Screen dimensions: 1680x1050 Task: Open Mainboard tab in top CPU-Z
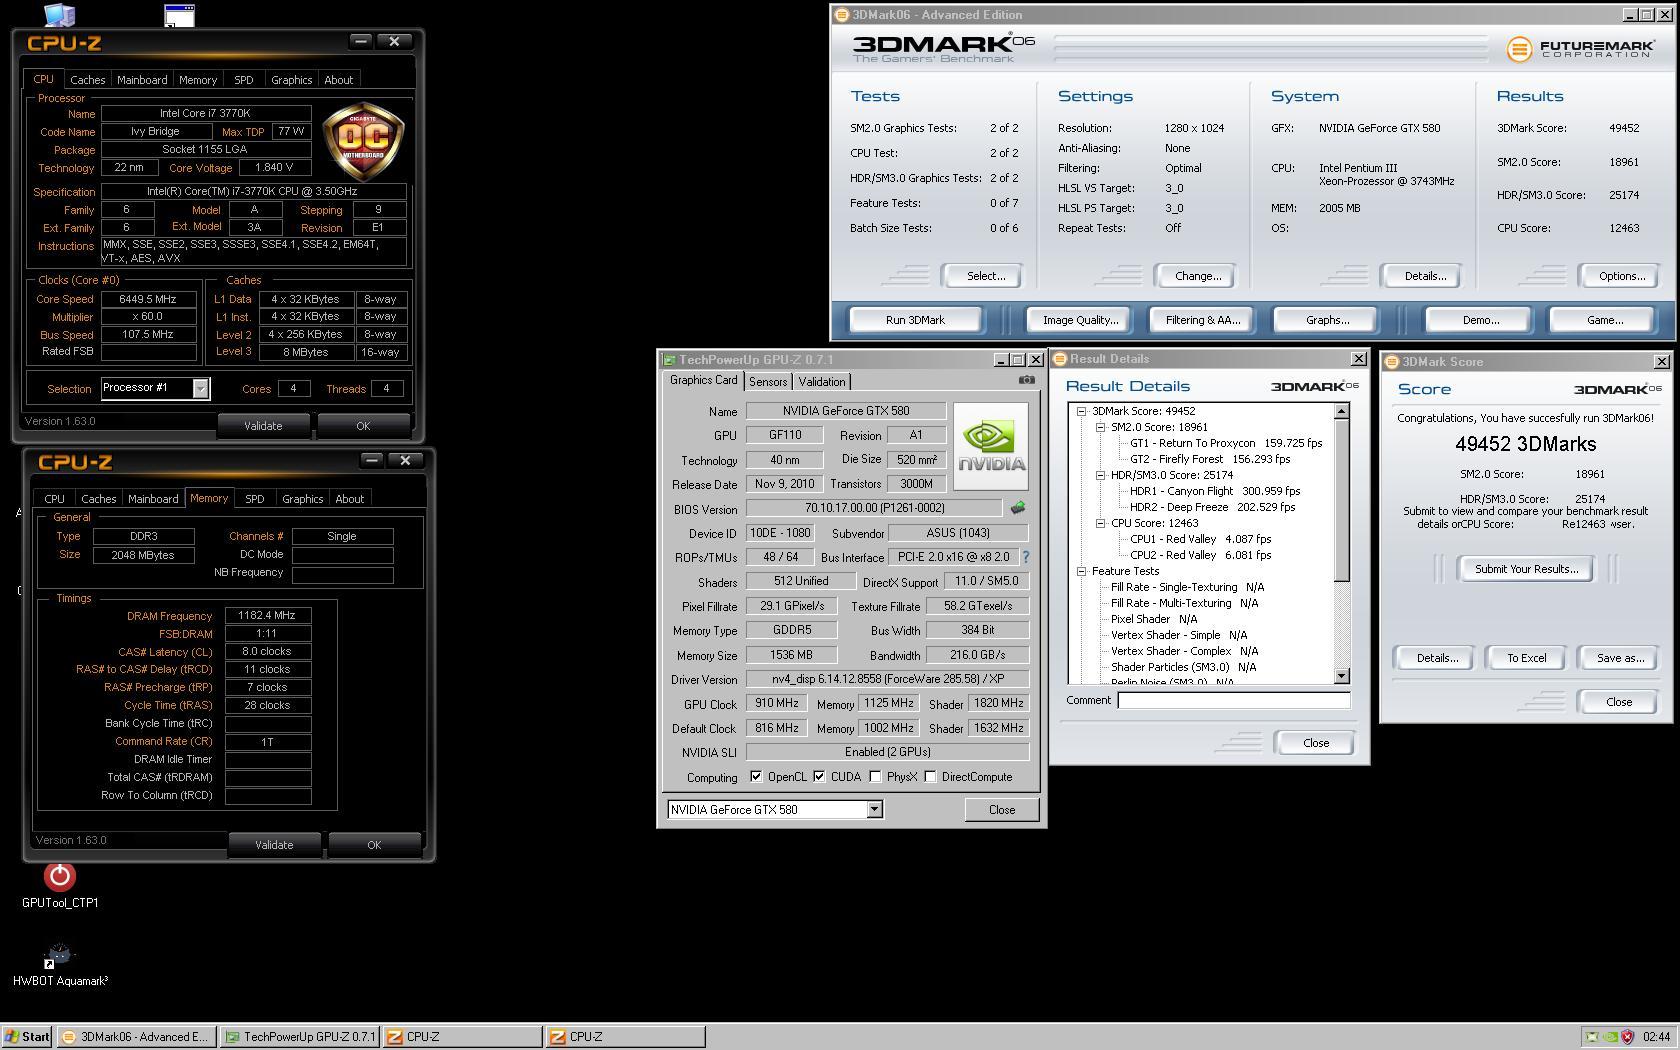tap(142, 80)
